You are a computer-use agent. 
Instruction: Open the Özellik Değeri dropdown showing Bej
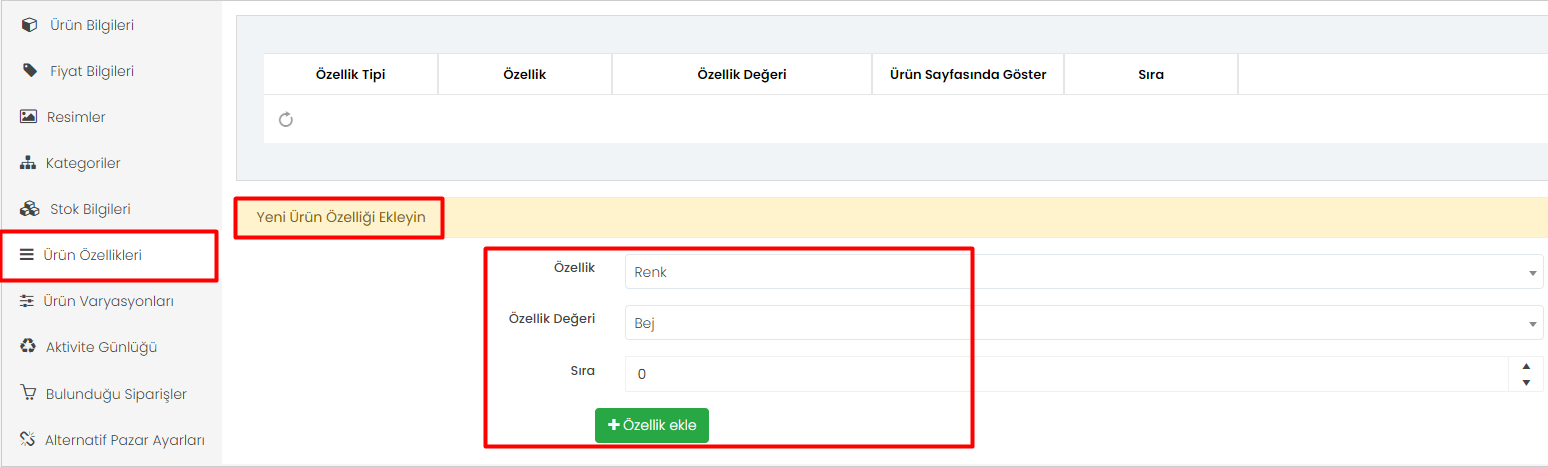coord(1084,323)
